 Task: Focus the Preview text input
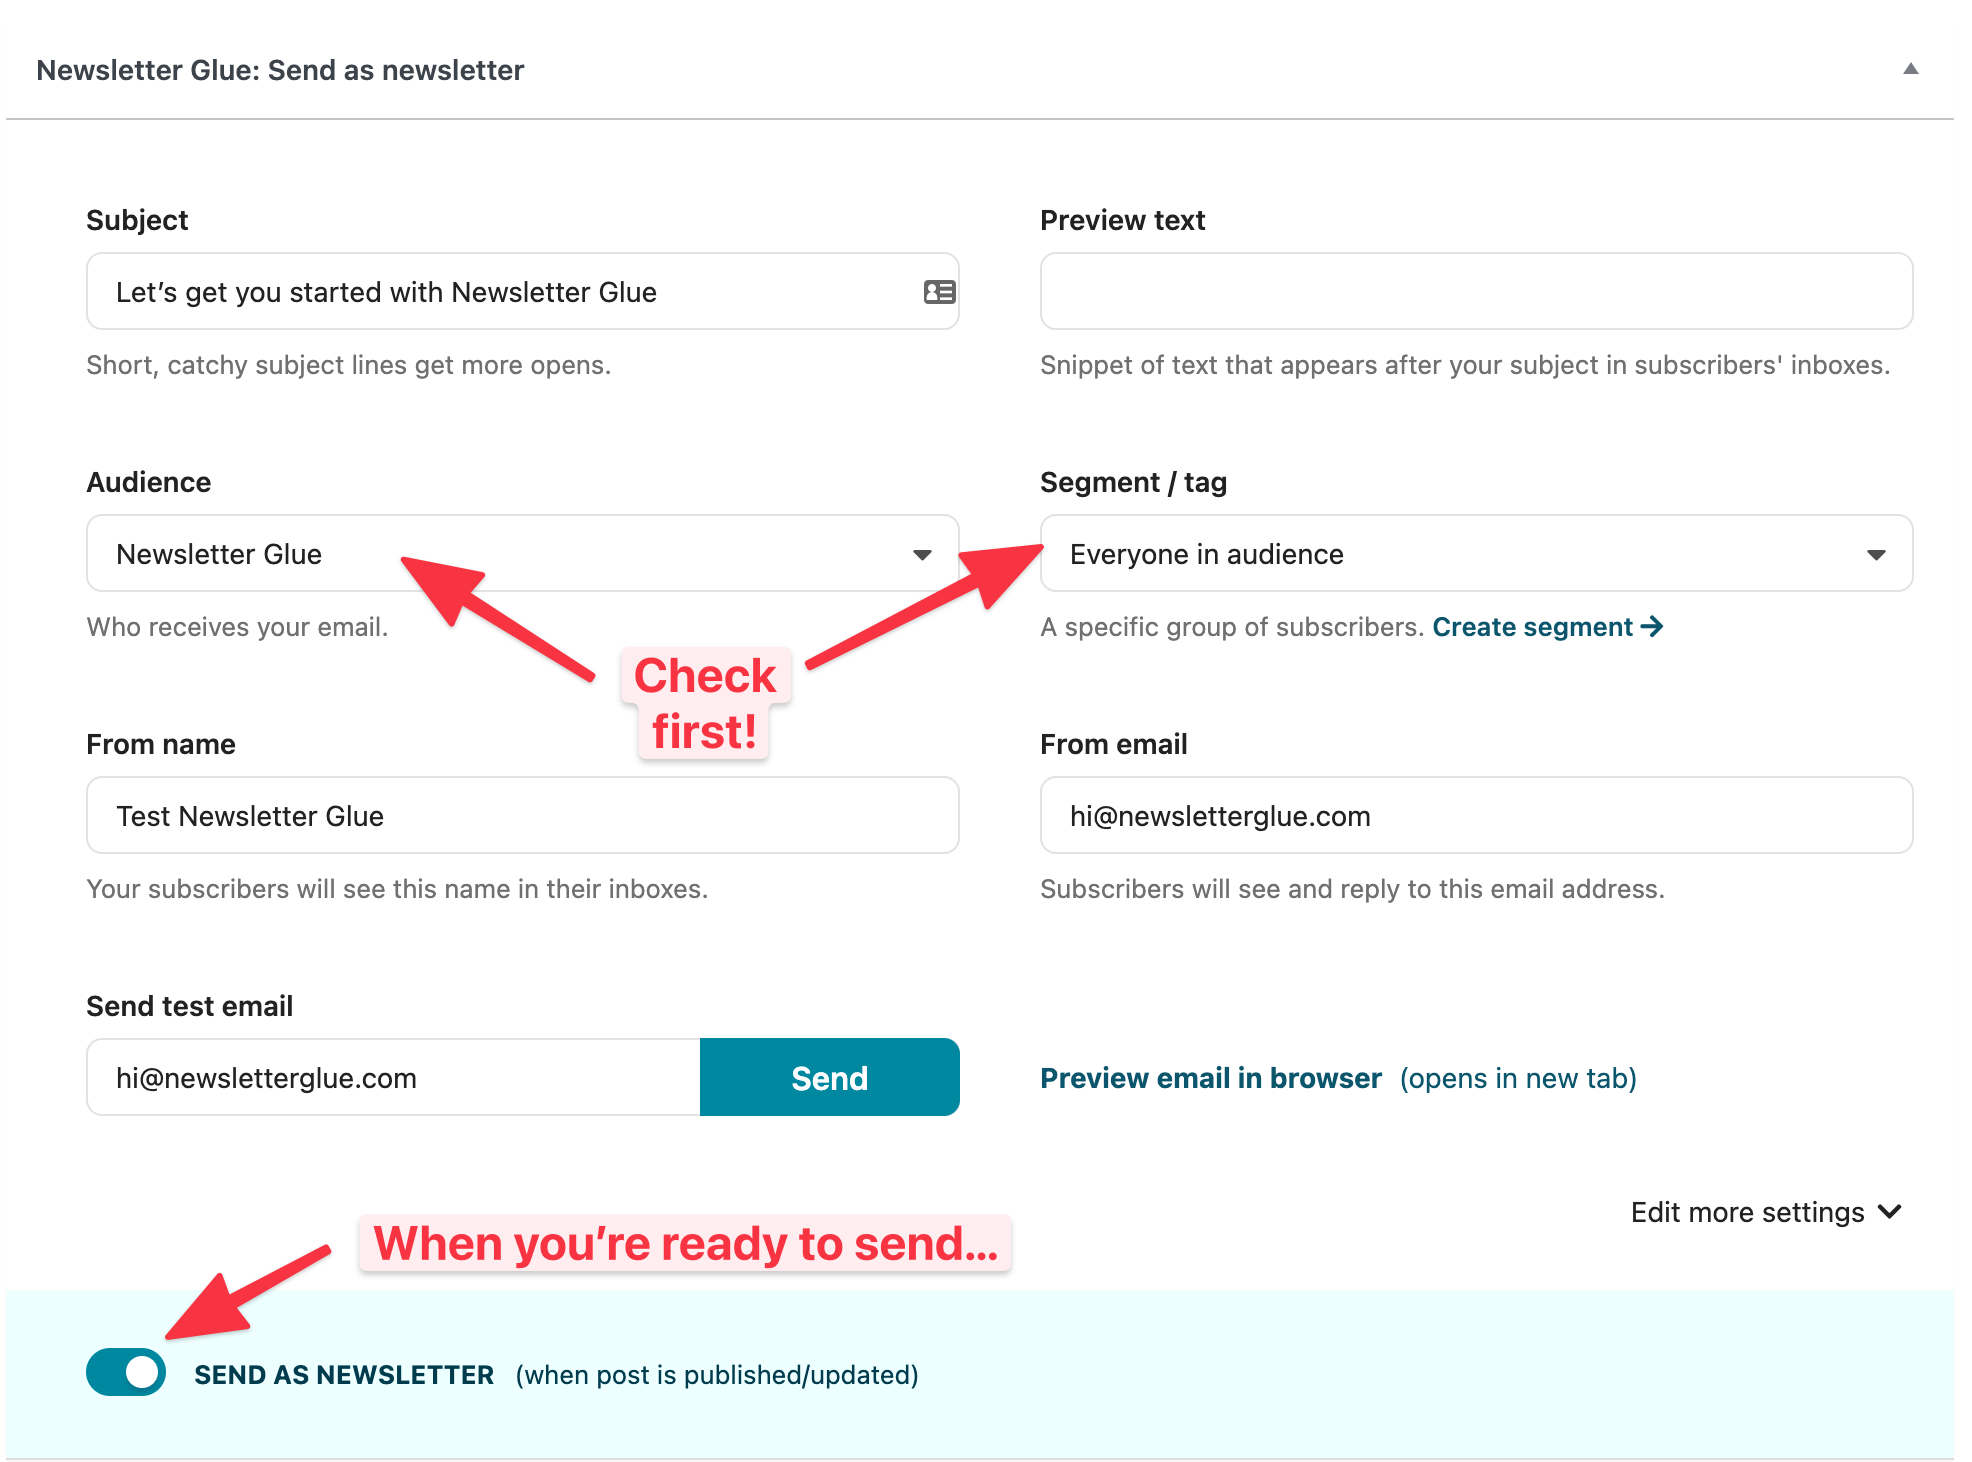tap(1475, 292)
